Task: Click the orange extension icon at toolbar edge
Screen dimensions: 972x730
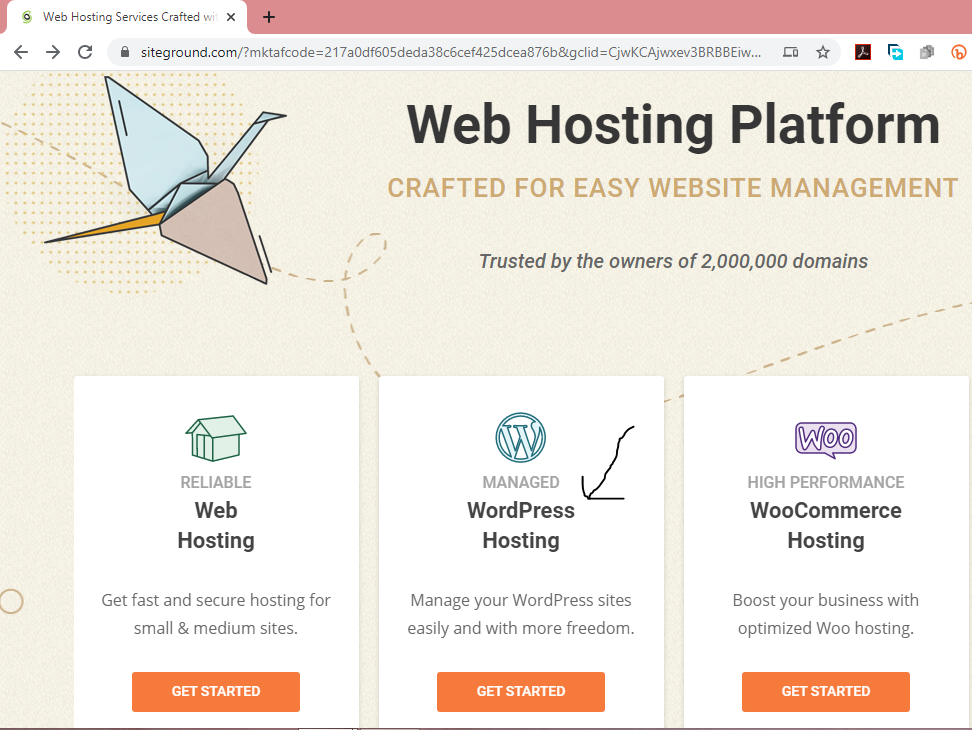Action: pyautogui.click(x=960, y=52)
